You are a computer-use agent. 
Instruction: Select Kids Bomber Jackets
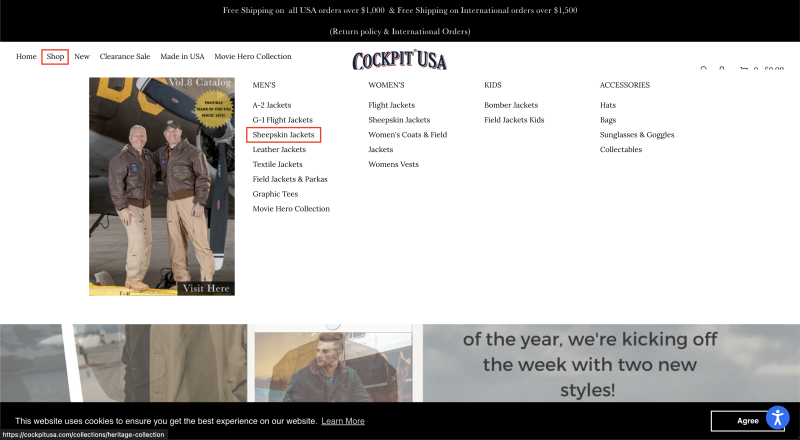tap(511, 105)
